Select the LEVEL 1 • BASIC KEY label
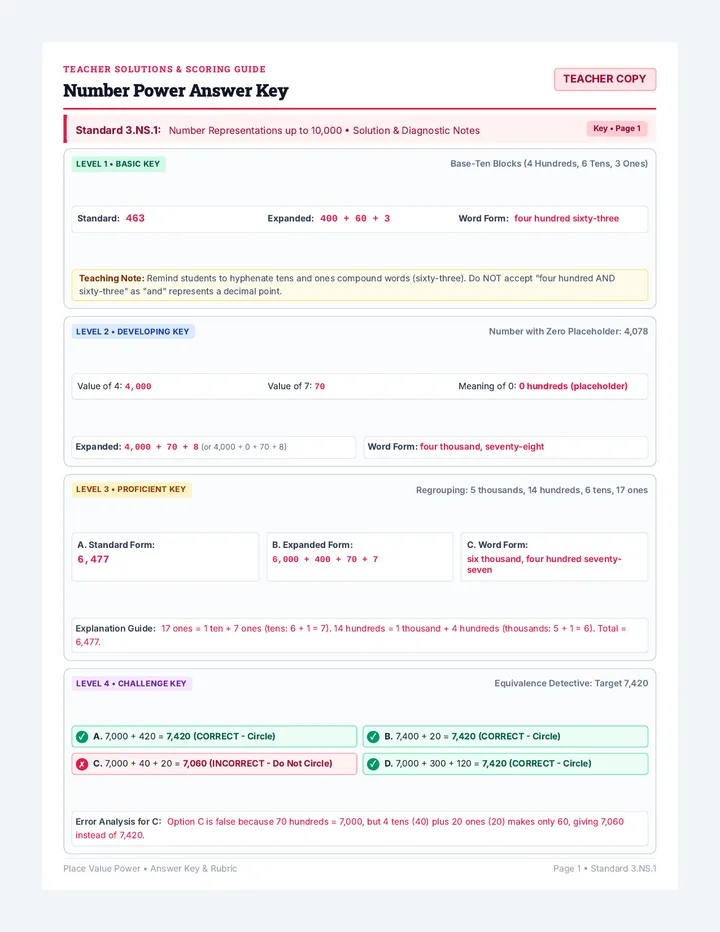 118,164
